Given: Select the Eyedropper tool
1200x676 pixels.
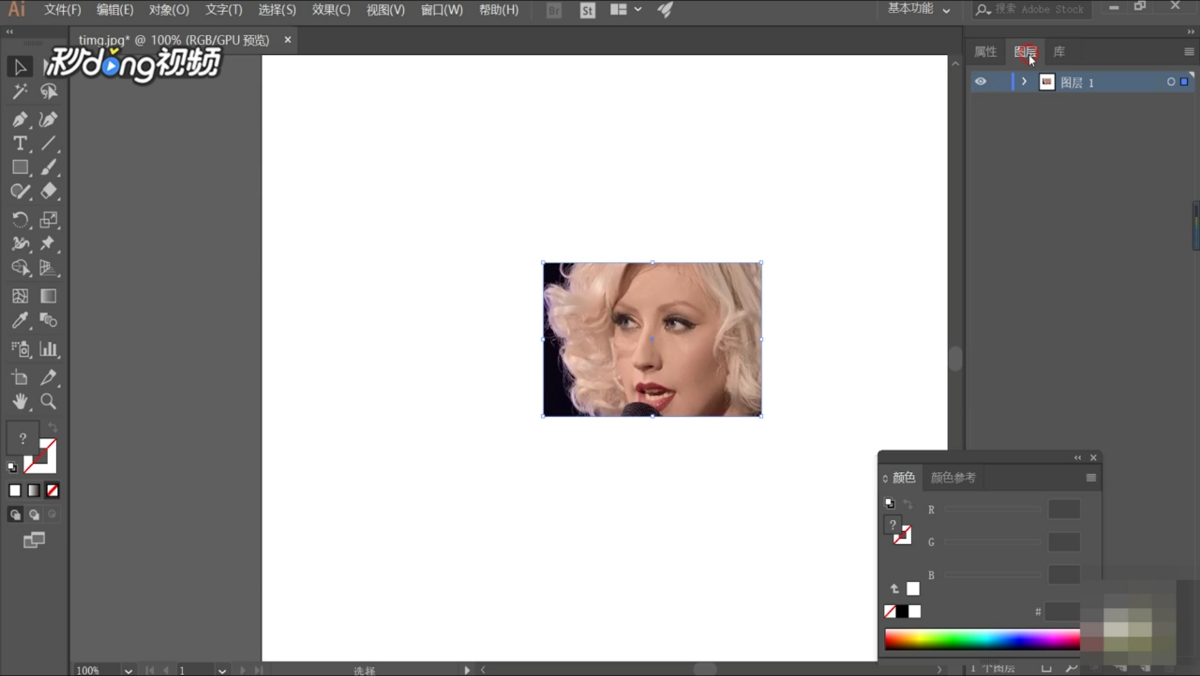Looking at the screenshot, I should [x=20, y=321].
